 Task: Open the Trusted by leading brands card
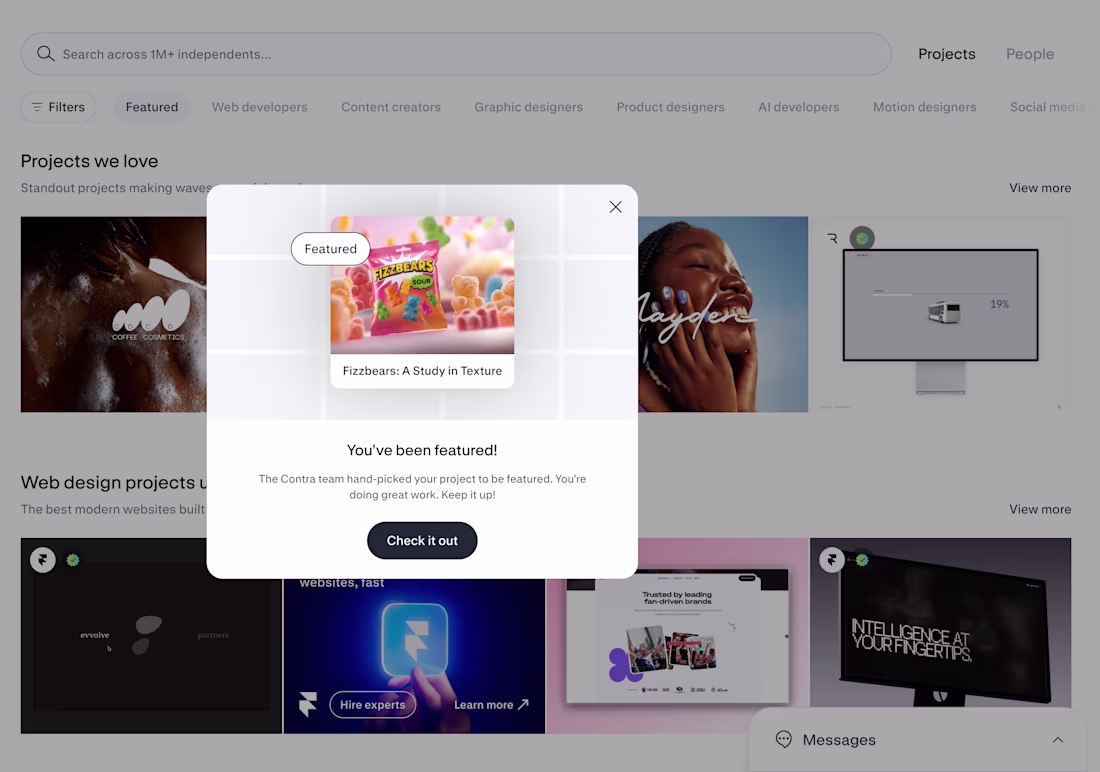(678, 636)
